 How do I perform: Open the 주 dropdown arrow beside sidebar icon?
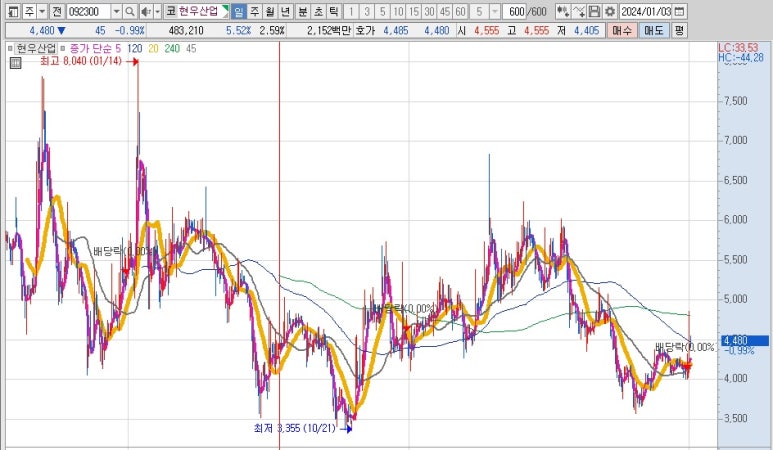[42, 11]
